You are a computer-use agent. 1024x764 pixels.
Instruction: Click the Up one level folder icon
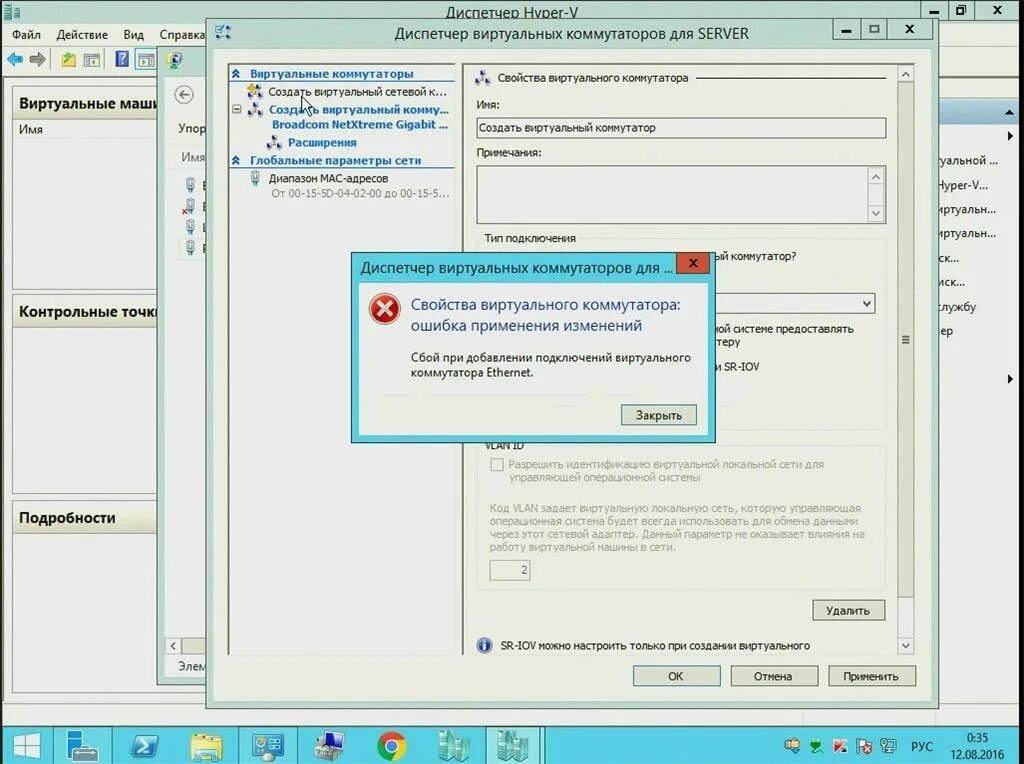tap(69, 60)
